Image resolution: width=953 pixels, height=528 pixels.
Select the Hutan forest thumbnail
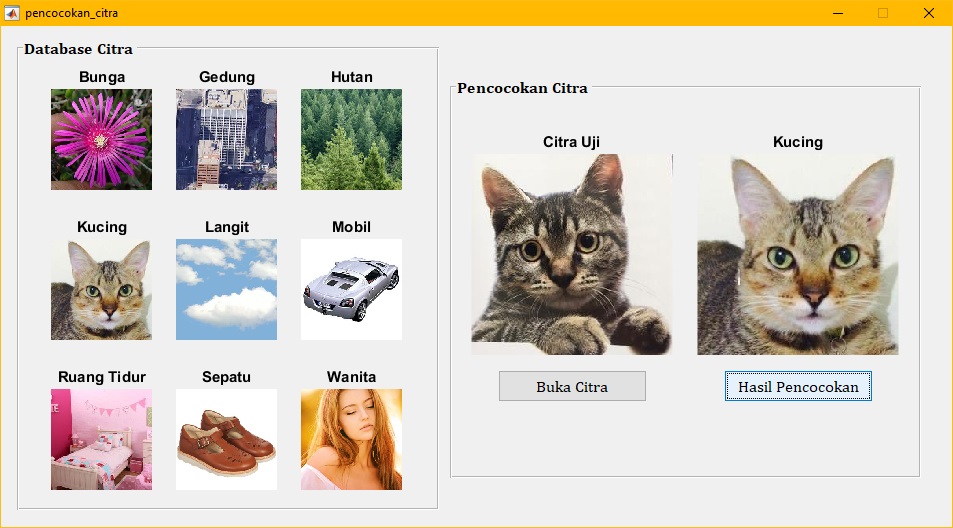point(351,140)
